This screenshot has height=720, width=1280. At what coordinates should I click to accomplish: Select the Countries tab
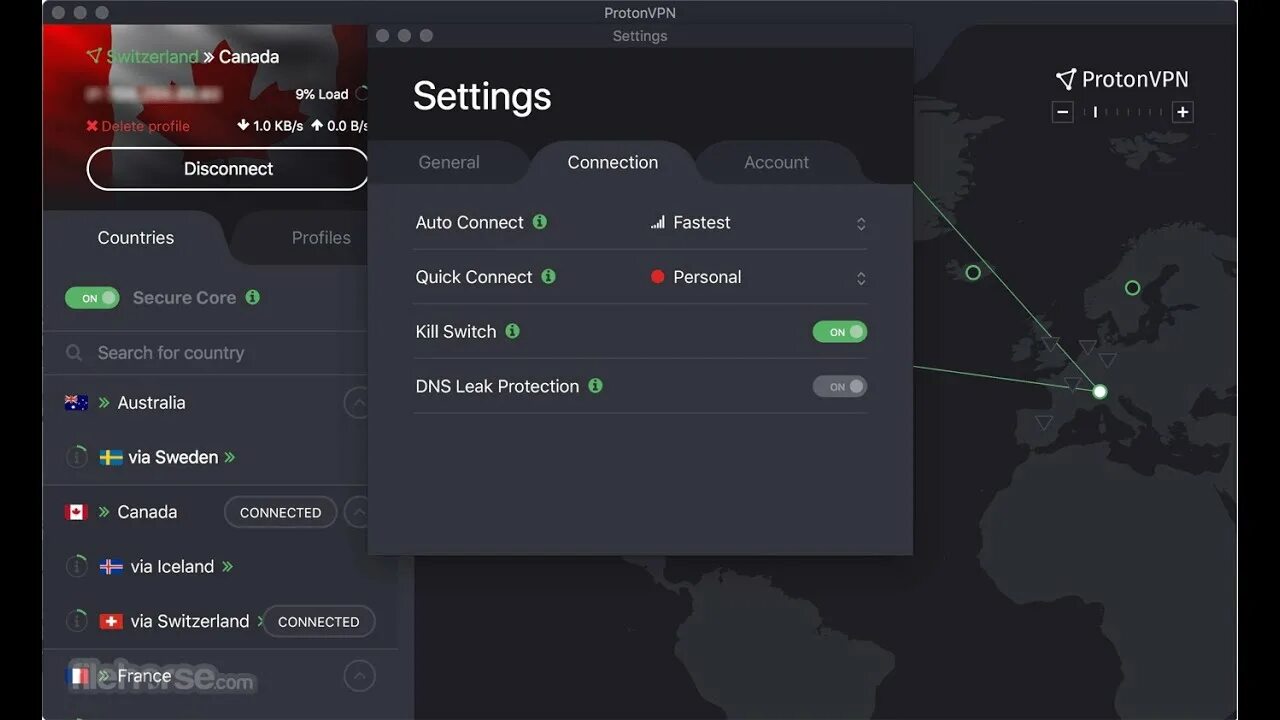click(x=136, y=238)
